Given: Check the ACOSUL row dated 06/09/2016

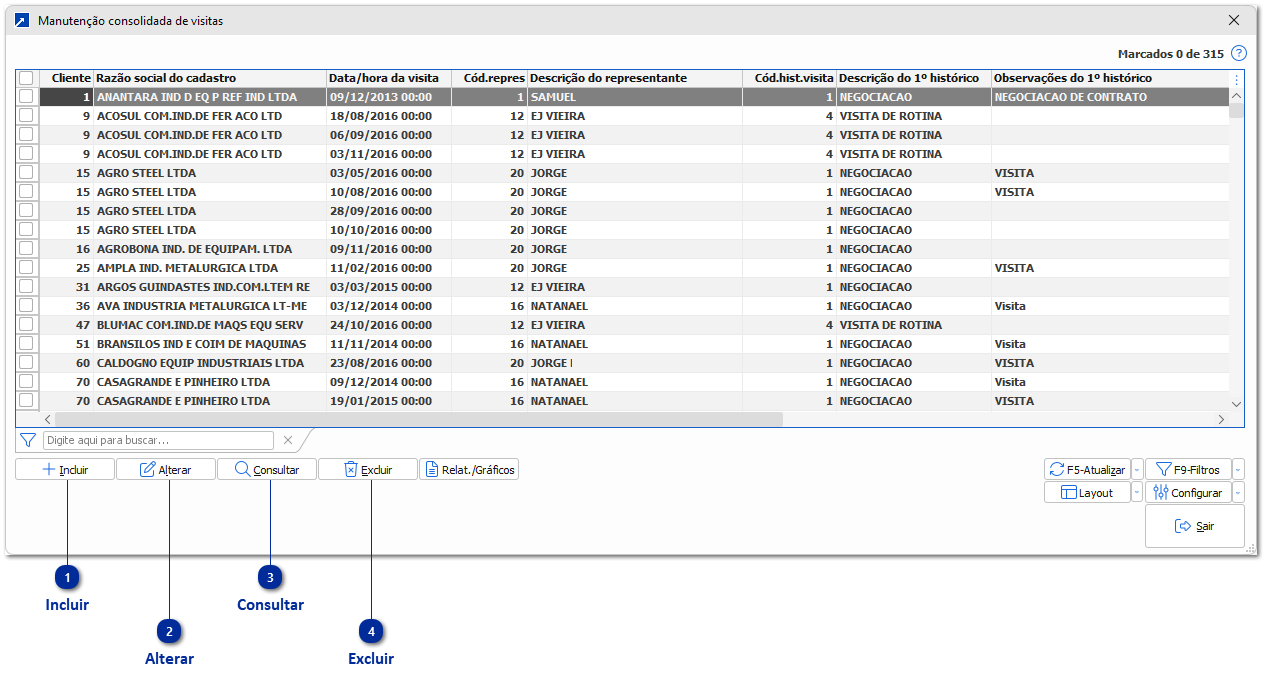Looking at the screenshot, I should [x=26, y=135].
